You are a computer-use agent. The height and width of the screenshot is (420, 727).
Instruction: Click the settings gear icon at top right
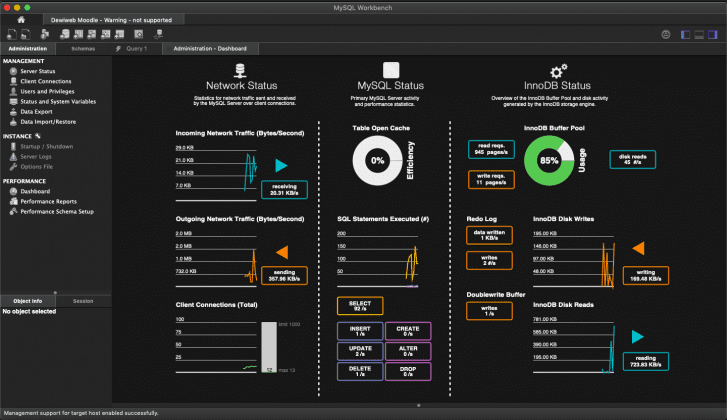coord(666,34)
